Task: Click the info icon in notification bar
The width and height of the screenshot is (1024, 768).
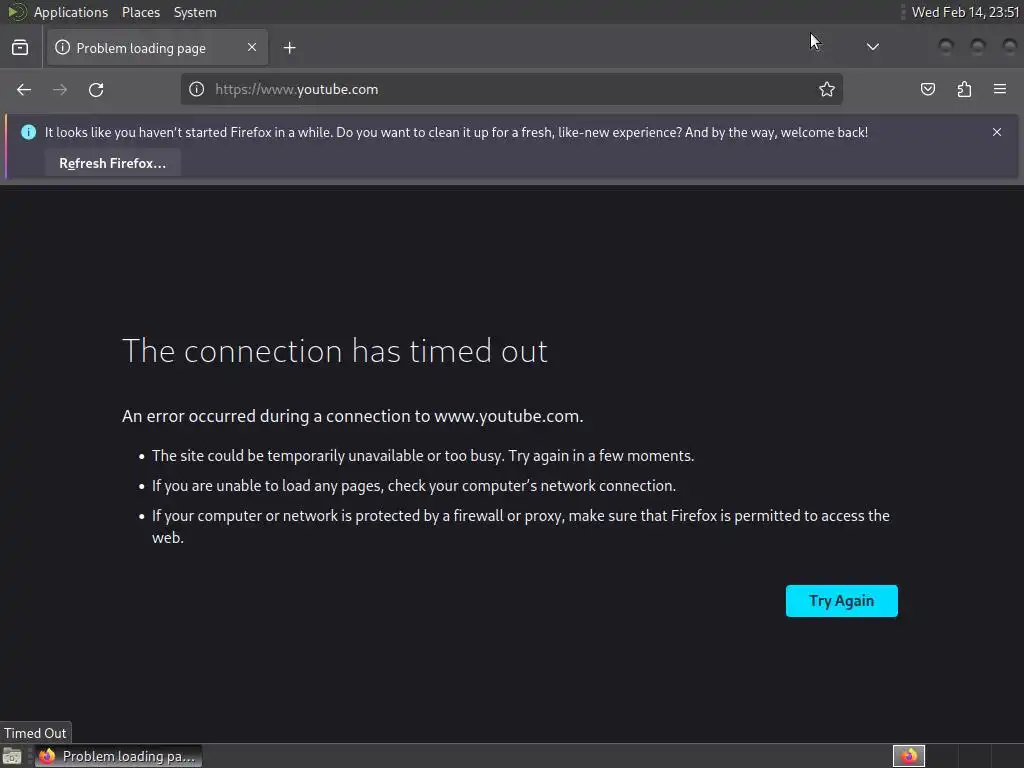Action: (x=28, y=132)
